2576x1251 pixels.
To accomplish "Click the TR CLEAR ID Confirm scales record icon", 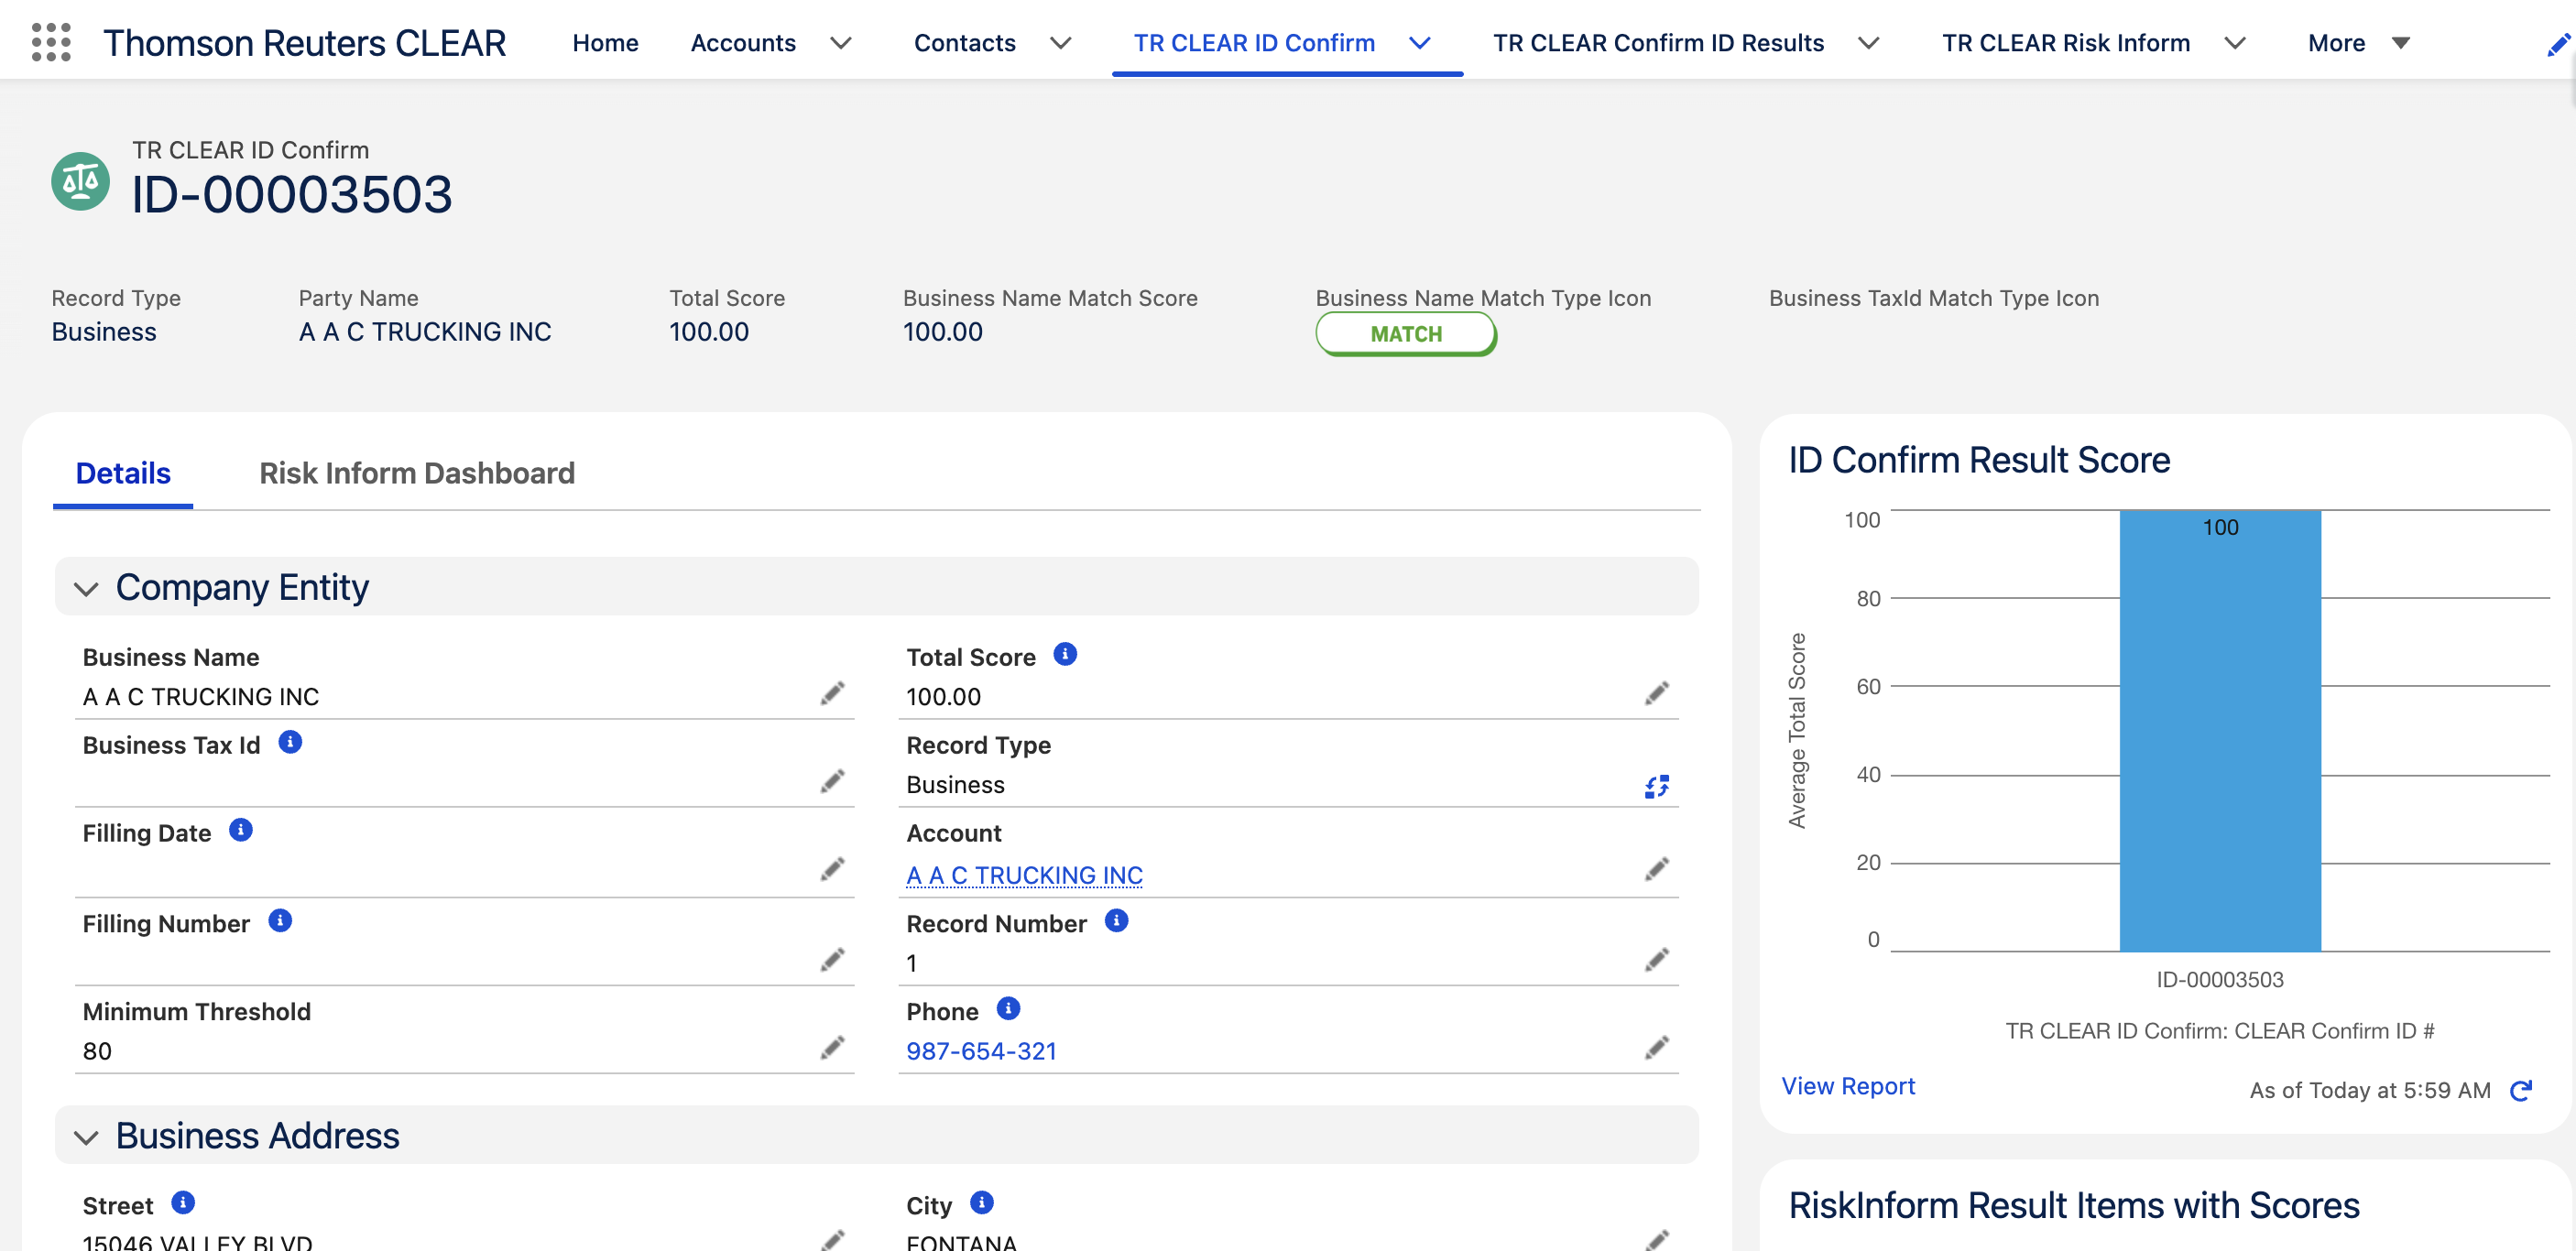I will pos(80,181).
